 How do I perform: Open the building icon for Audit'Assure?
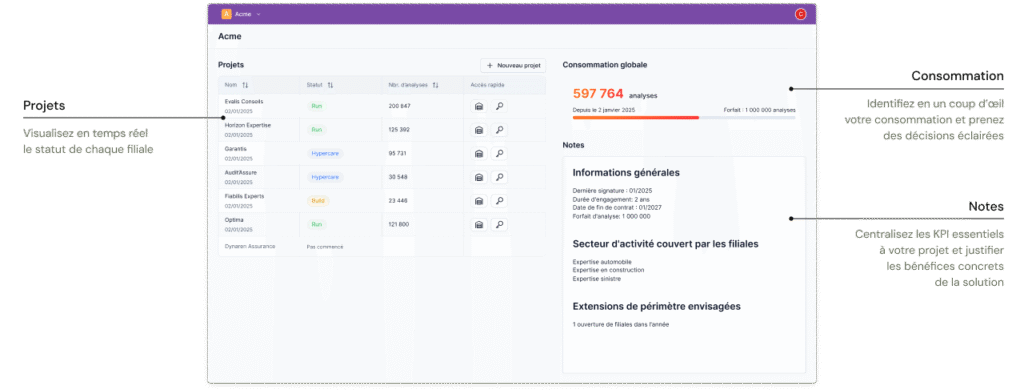tap(479, 177)
